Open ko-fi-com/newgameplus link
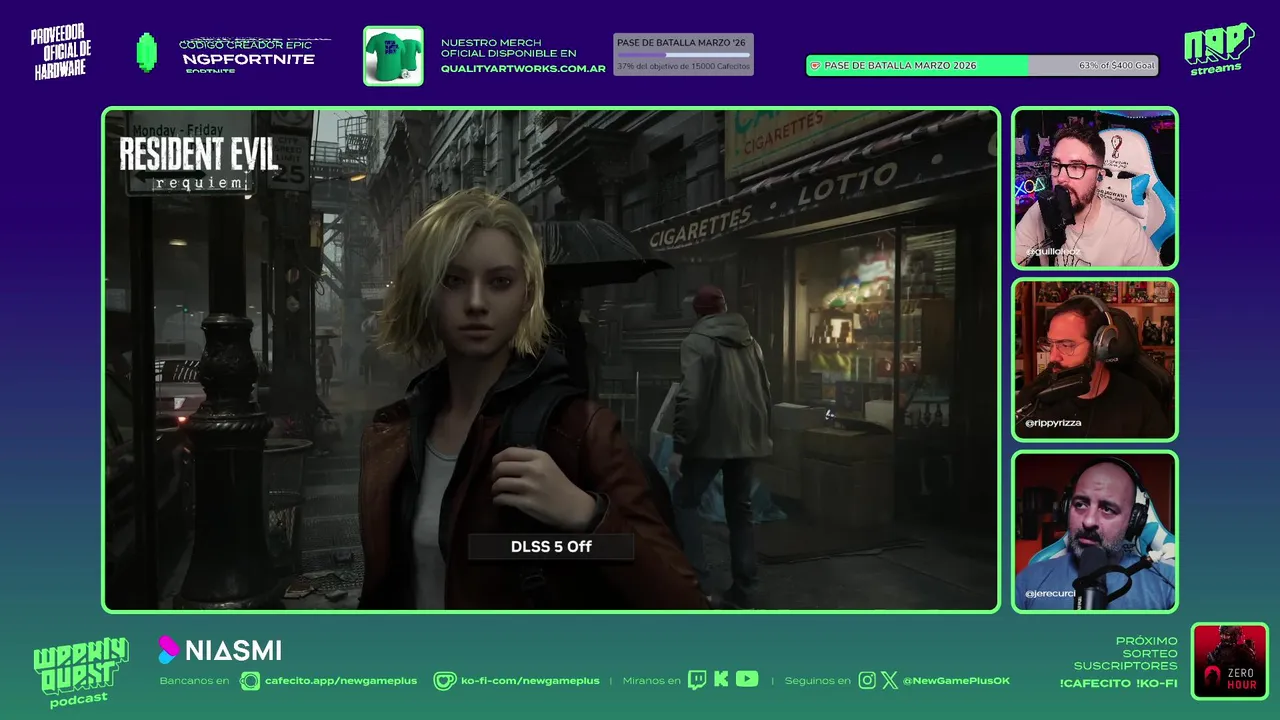 pyautogui.click(x=530, y=681)
